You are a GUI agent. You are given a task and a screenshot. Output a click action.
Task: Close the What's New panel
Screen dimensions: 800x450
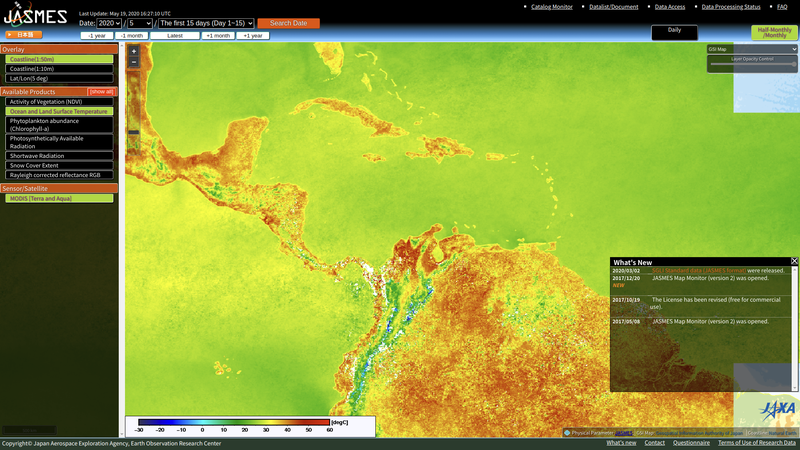(794, 261)
